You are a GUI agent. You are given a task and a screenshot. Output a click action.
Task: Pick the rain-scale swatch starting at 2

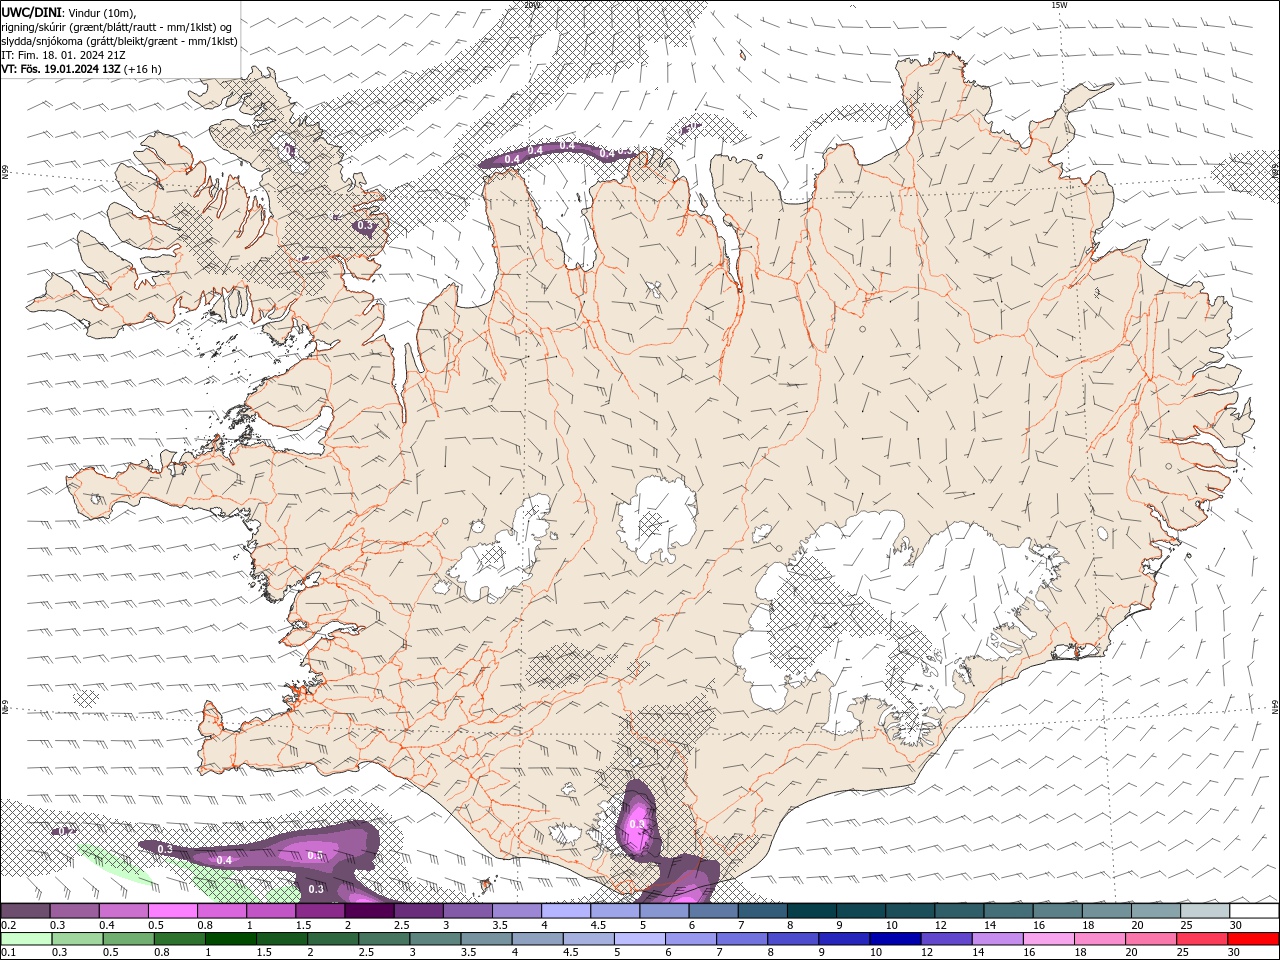332,939
